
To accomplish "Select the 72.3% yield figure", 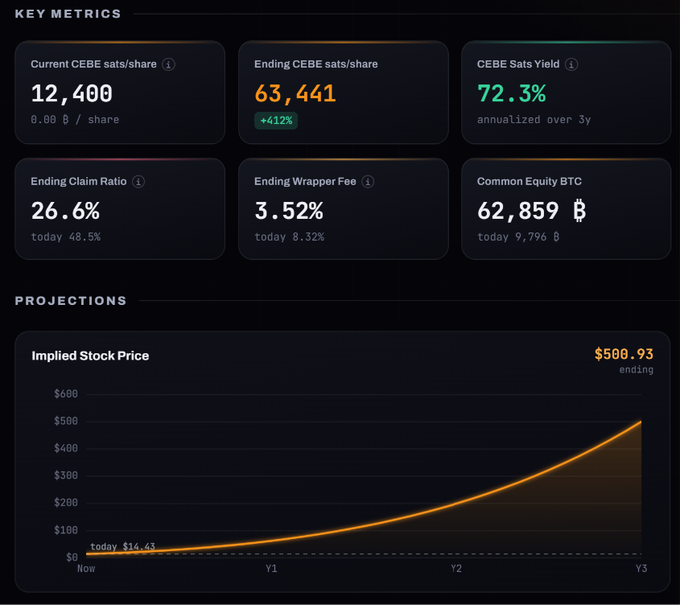I will coord(511,93).
